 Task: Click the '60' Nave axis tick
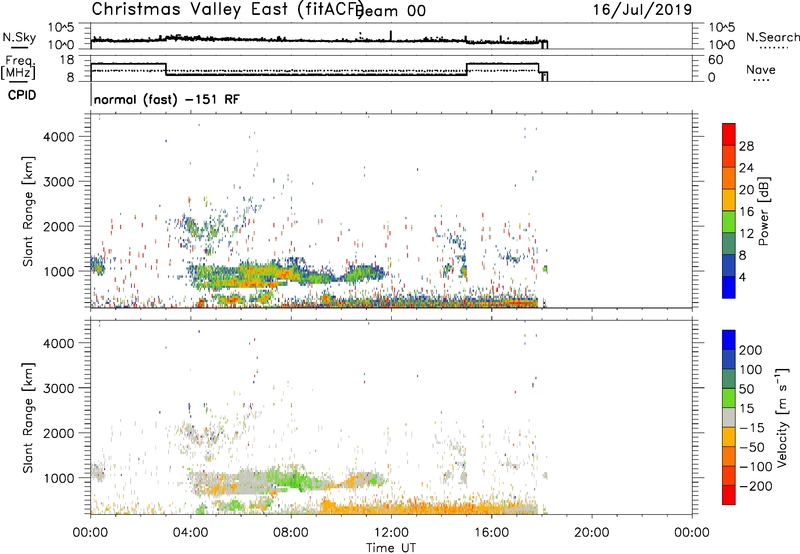tap(716, 60)
